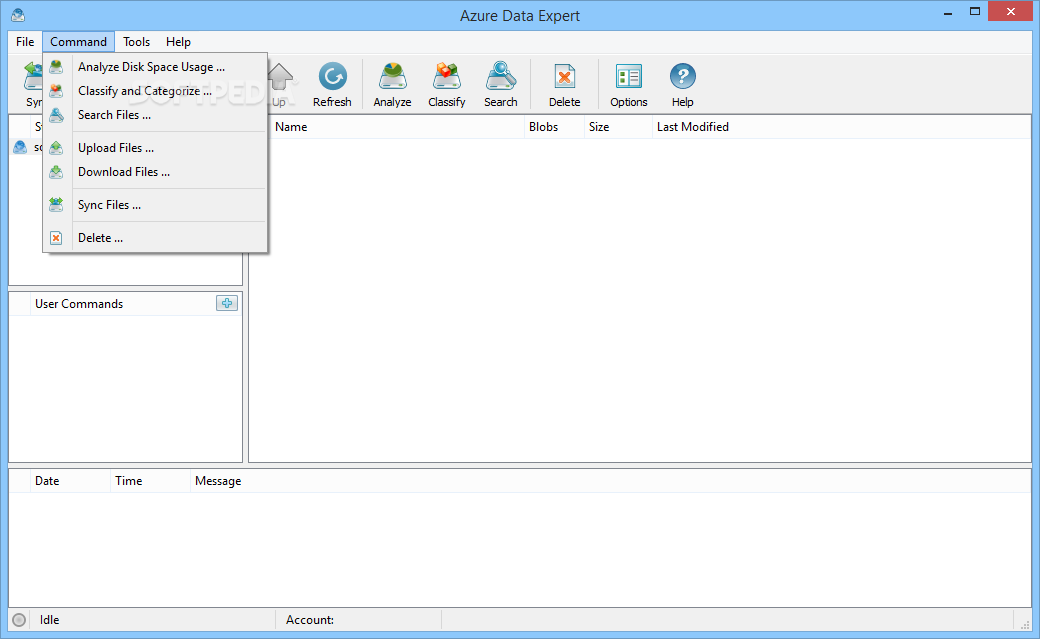Maximize the Azure Data Expert window
The width and height of the screenshot is (1040, 639).
(974, 12)
